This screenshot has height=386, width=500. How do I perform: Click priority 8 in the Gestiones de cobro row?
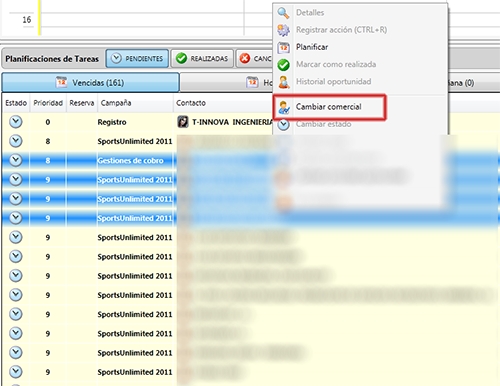tap(48, 161)
